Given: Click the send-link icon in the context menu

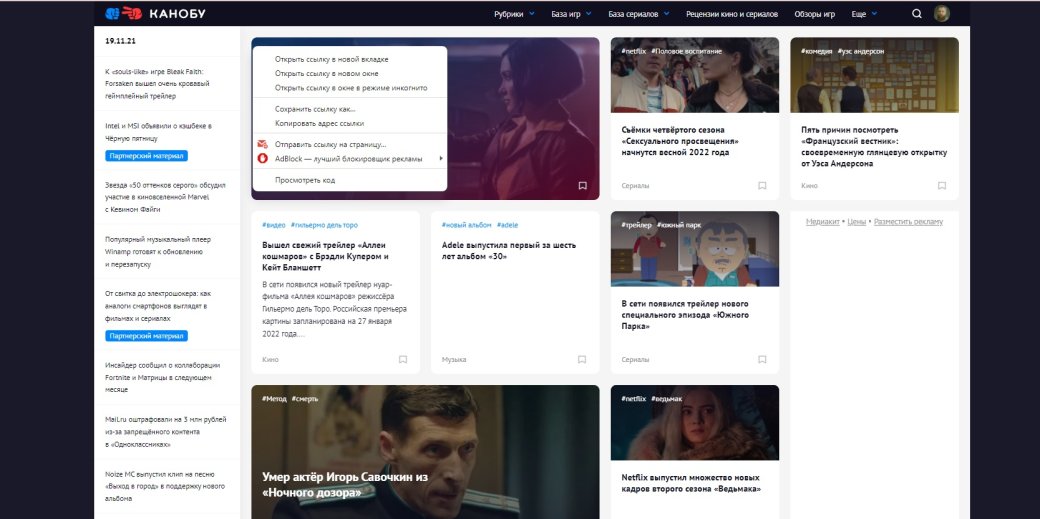Looking at the screenshot, I should tap(263, 144).
